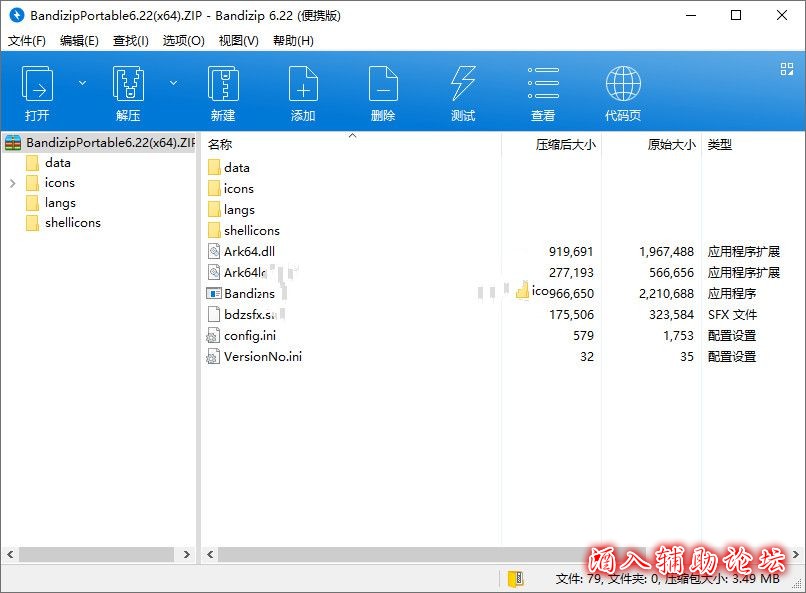Viewport: 806px width, 593px height.
Task: Expand the Open button dropdown arrow
Action: click(82, 83)
